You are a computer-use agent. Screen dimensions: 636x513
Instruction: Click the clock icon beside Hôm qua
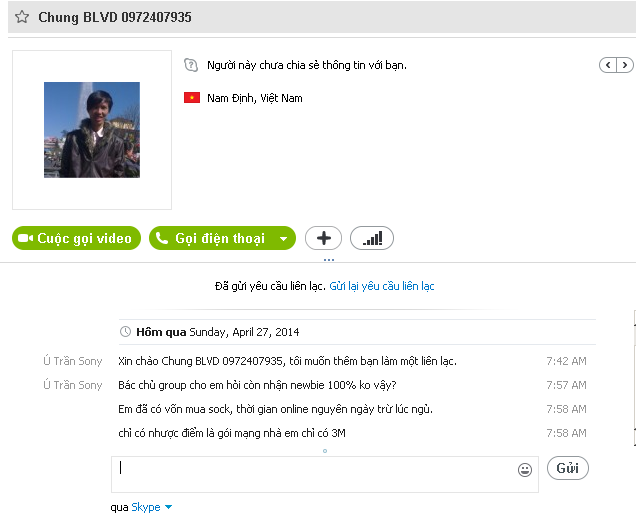125,332
